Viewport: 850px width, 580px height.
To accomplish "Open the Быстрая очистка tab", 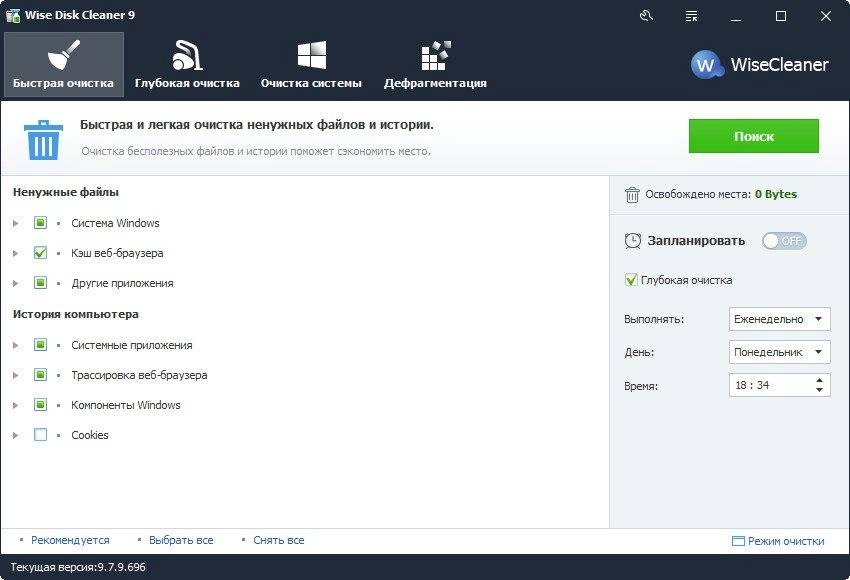I will tap(63, 65).
